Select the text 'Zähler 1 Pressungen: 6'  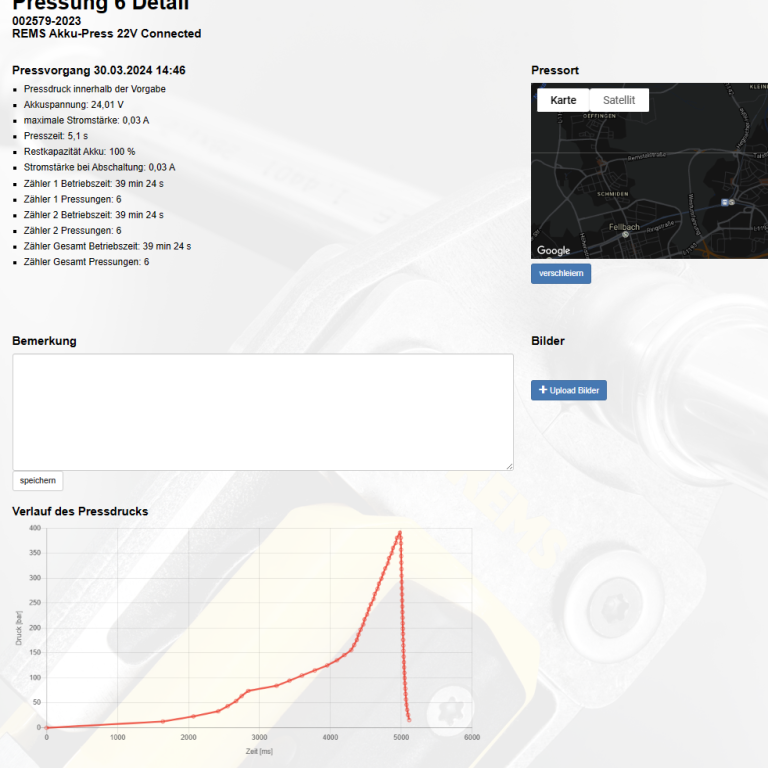72,199
